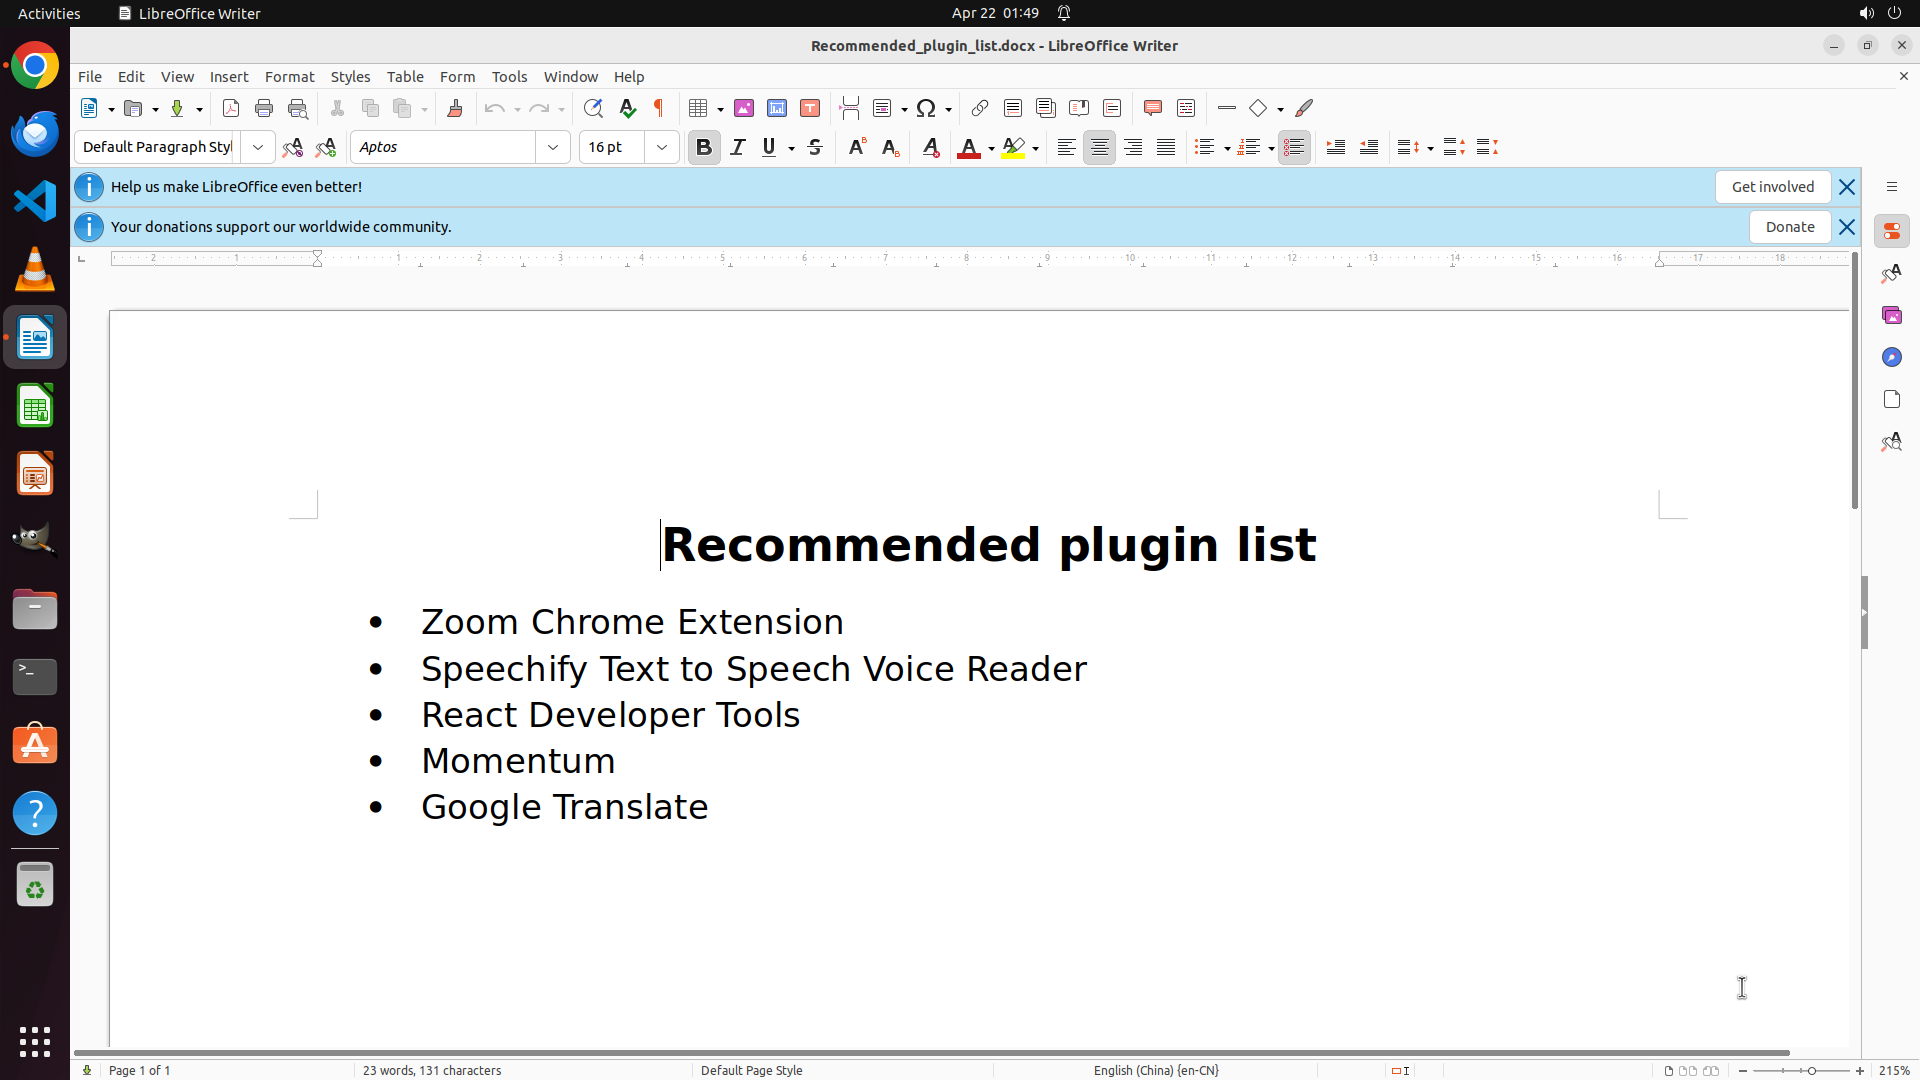Click the Insert Hyperlink icon
The image size is (1920, 1080).
[980, 108]
